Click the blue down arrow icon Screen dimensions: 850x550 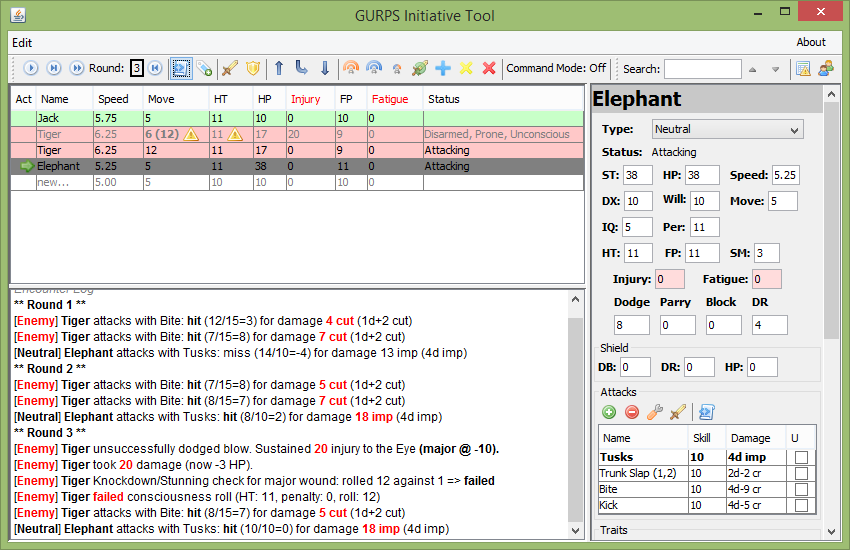coord(325,68)
